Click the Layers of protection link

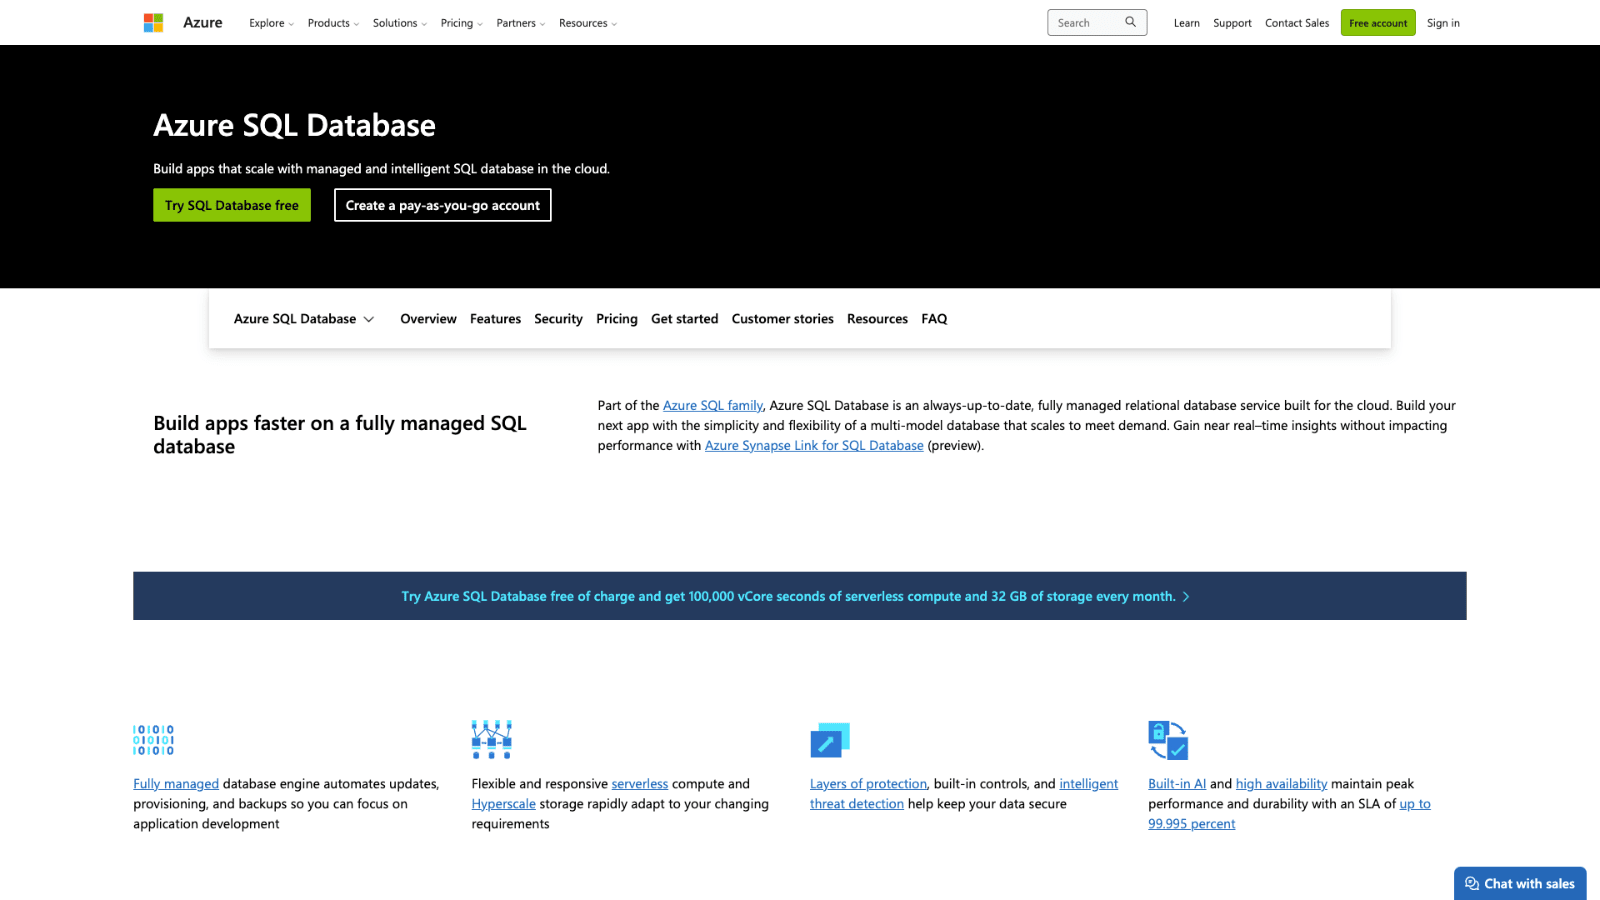click(868, 784)
